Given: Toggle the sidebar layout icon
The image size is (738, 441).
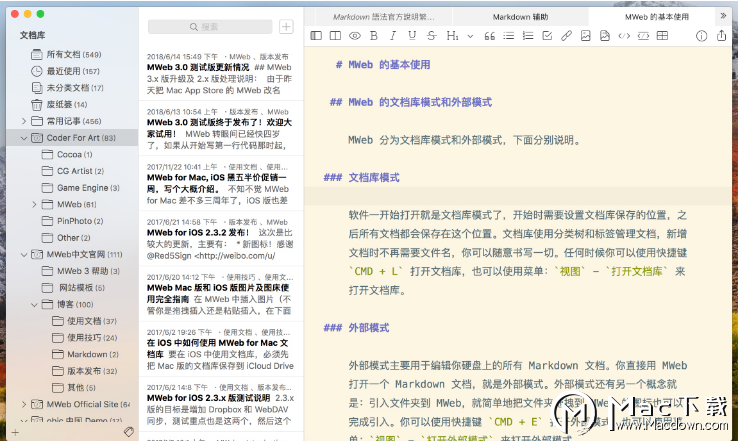Looking at the screenshot, I should tap(316, 36).
